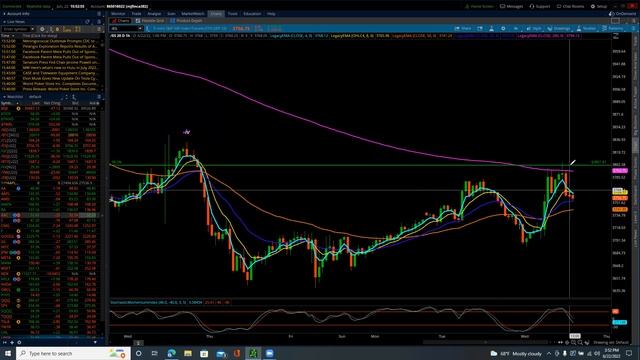This screenshot has height=360, width=640.
Task: Open the Flexible Grid sub-tab
Action: (x=150, y=20)
